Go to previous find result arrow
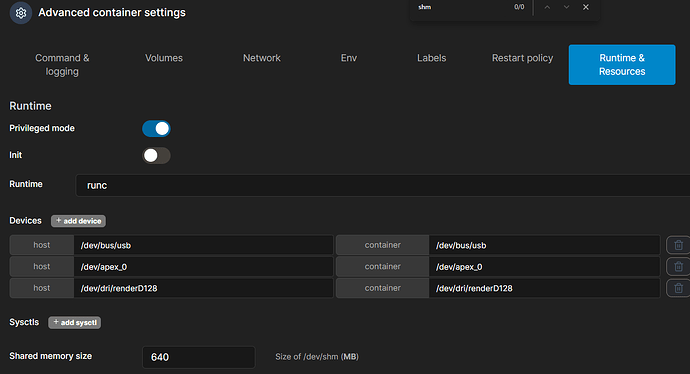690x374 pixels. (x=547, y=7)
